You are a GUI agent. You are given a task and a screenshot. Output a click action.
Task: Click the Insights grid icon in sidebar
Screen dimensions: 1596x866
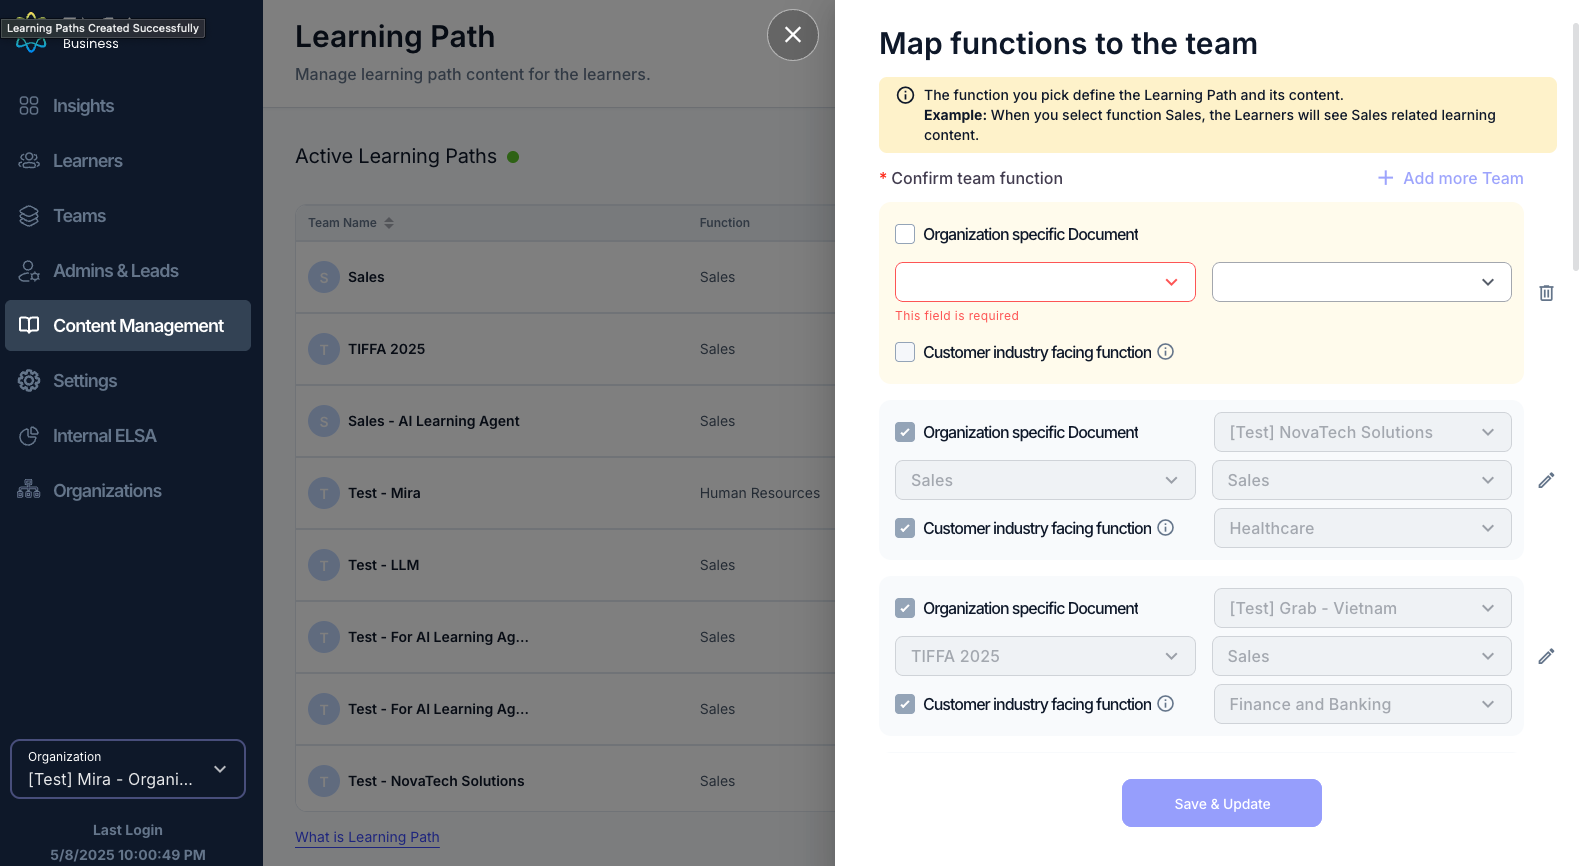29,106
